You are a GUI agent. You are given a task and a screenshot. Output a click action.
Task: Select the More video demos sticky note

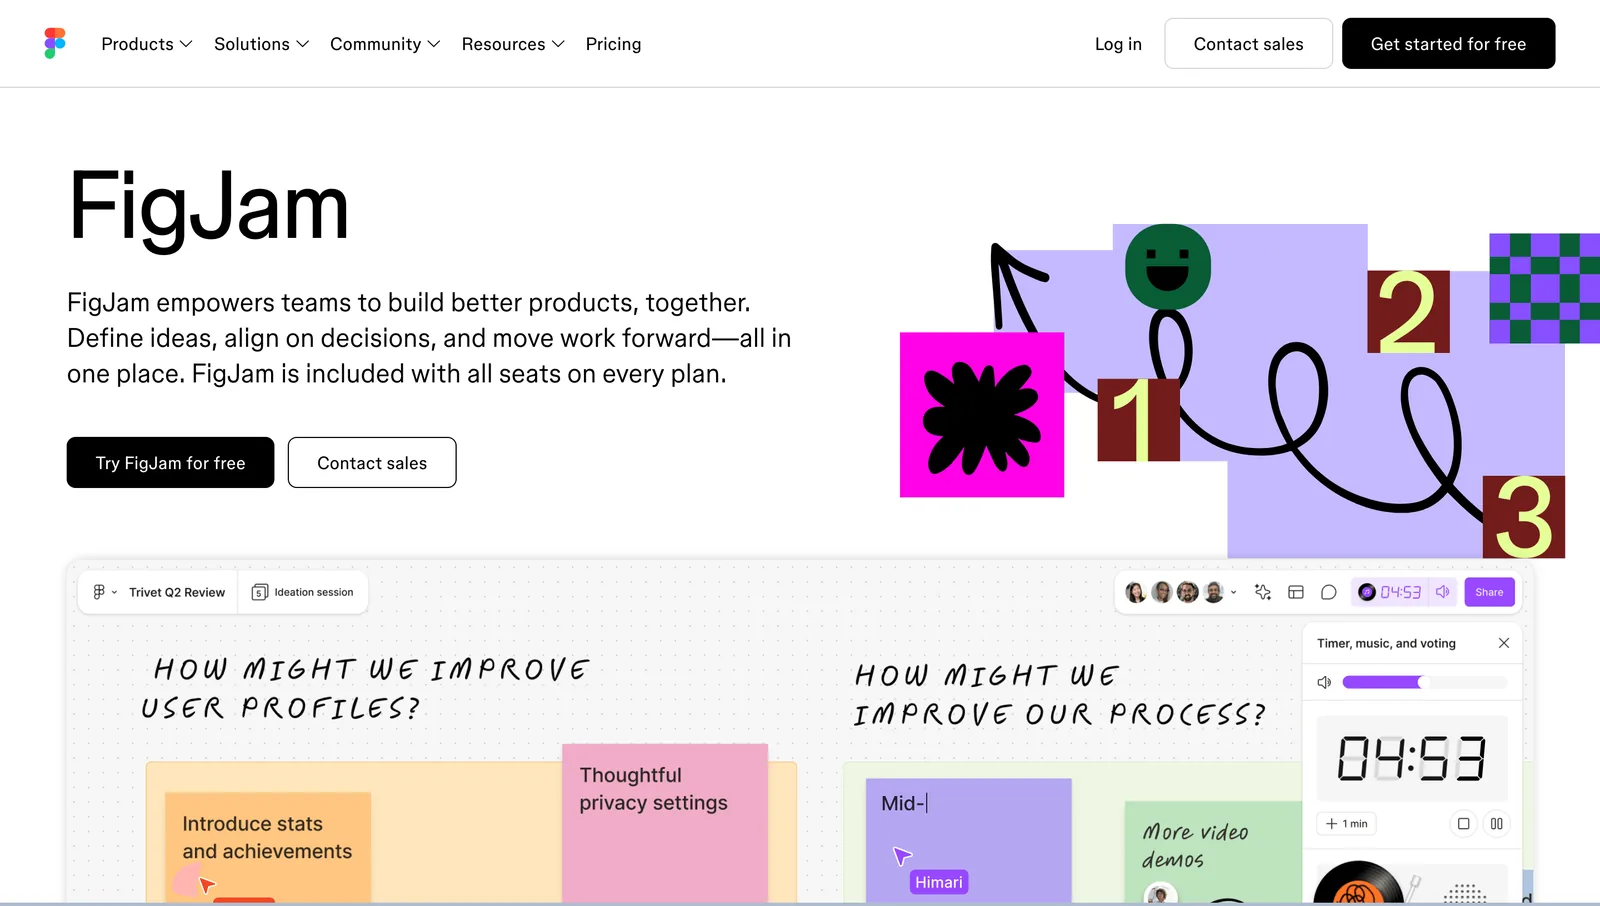[x=1212, y=851]
